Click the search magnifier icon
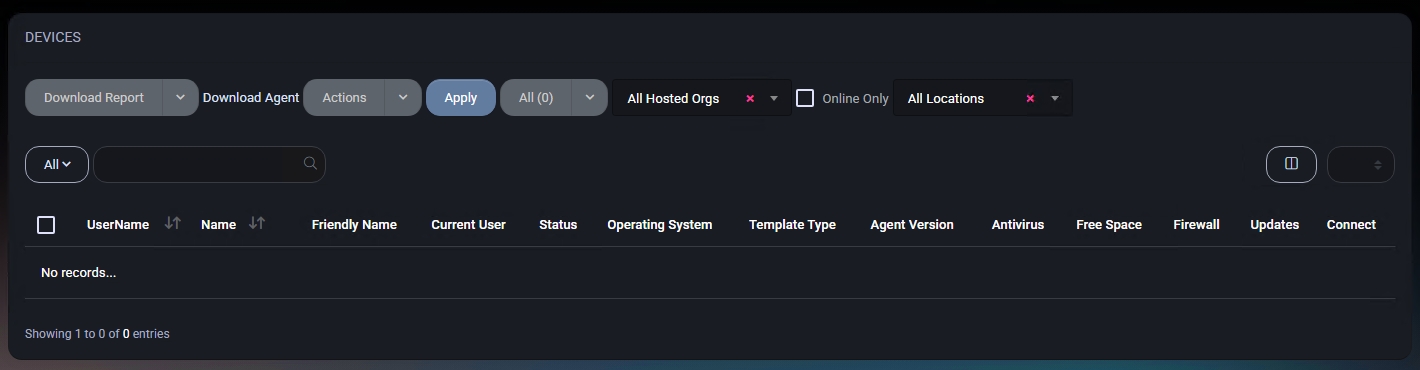 pos(310,163)
